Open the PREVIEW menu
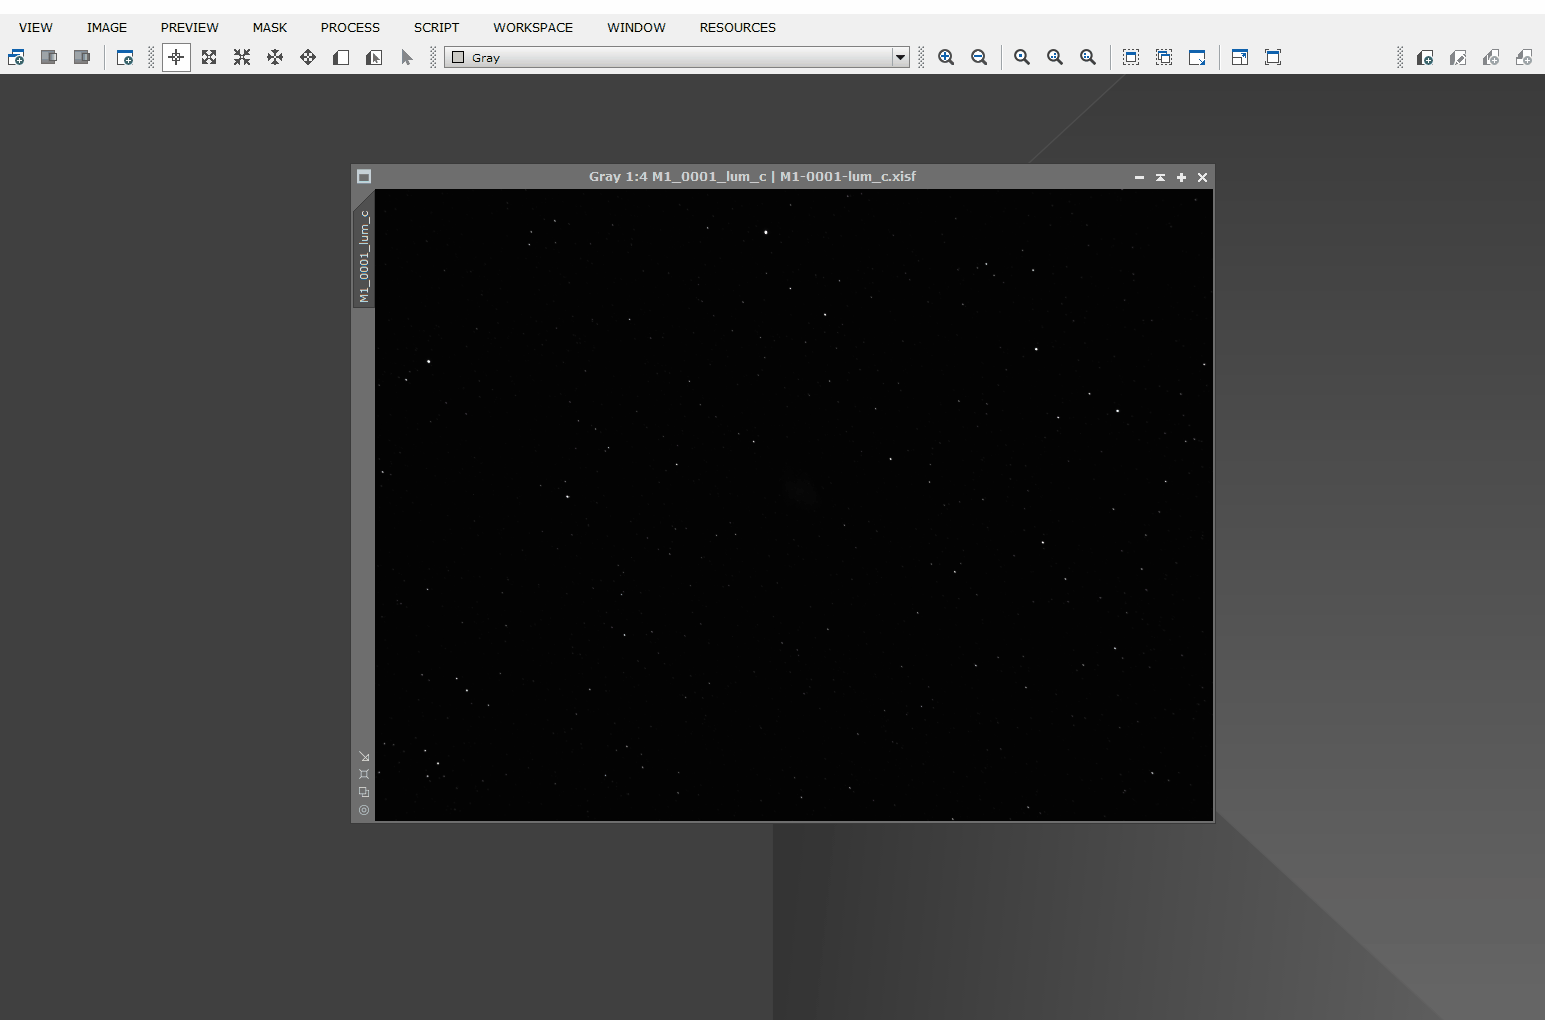Image resolution: width=1545 pixels, height=1020 pixels. coord(189,27)
